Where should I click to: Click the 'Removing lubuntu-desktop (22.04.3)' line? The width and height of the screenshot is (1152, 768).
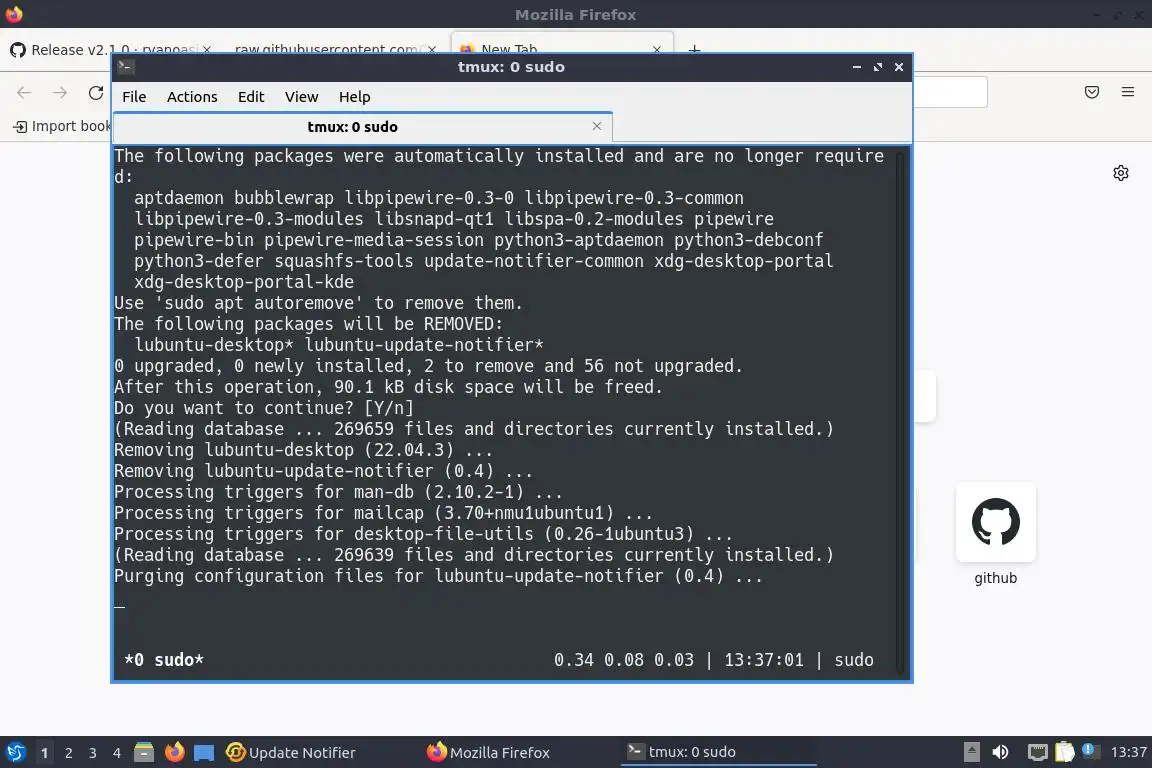(x=303, y=450)
